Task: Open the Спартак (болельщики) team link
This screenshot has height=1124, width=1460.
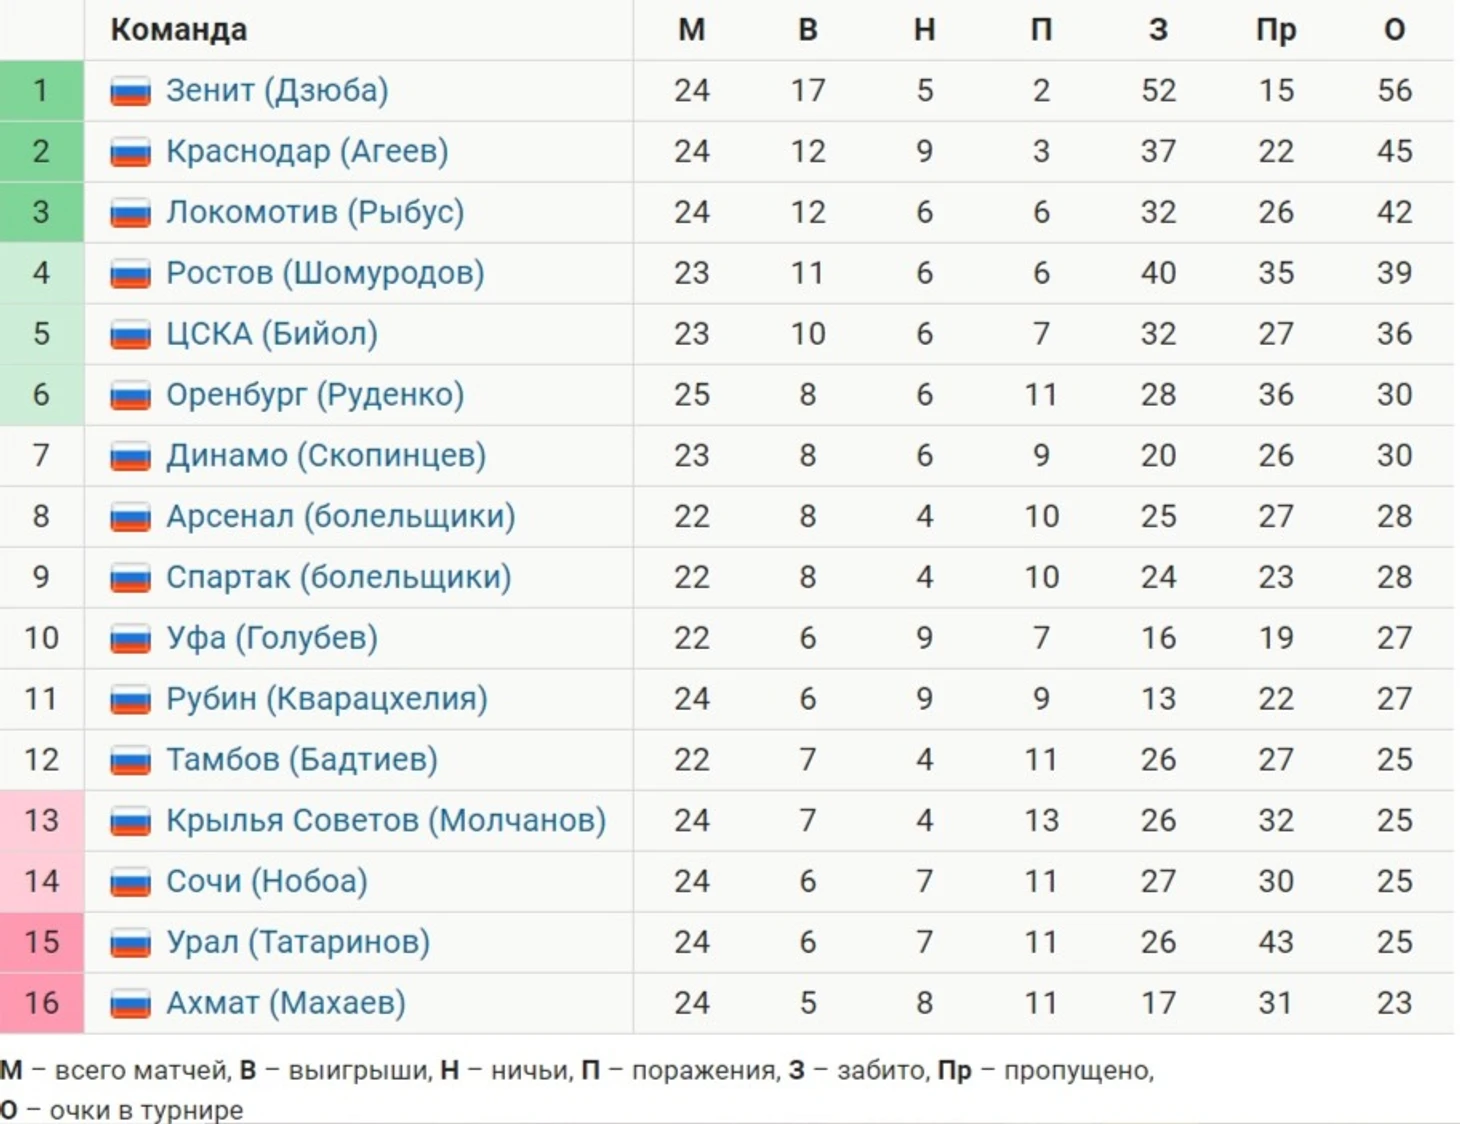Action: click(339, 577)
